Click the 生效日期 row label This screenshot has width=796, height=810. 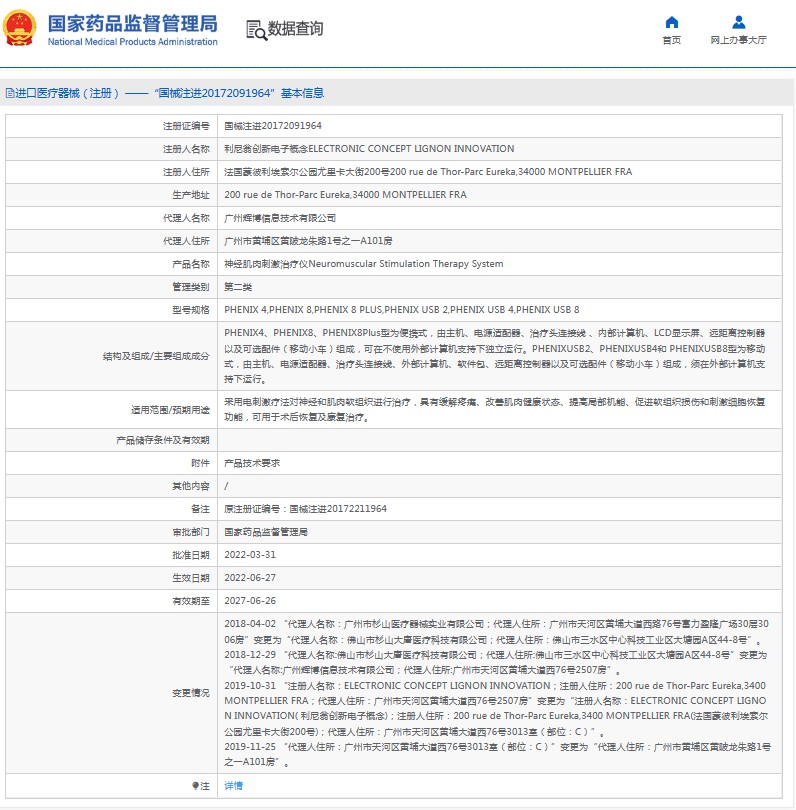coord(191,578)
